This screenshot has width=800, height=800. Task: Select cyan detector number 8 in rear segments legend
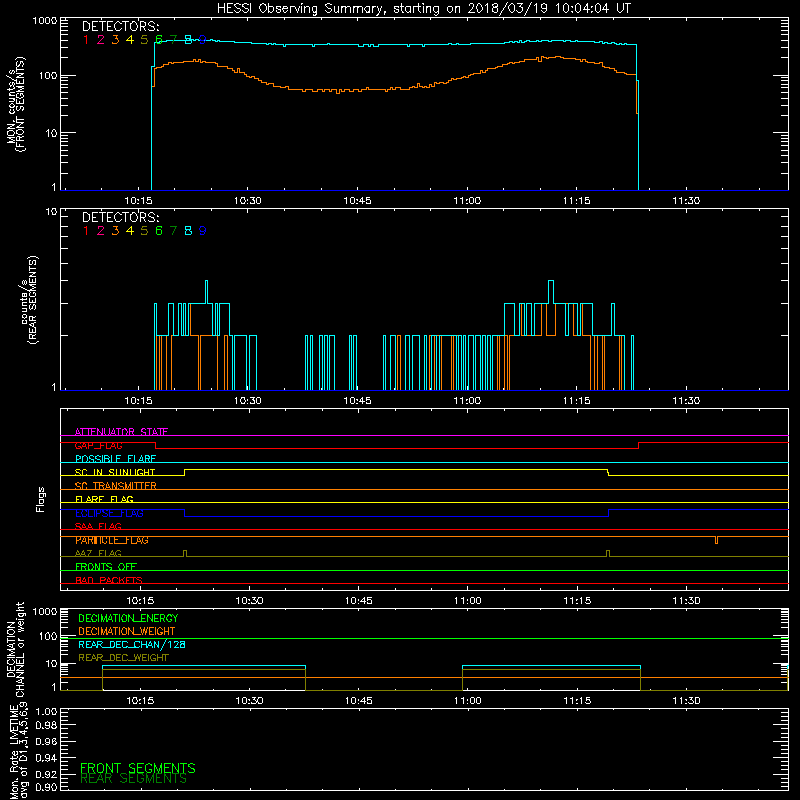[188, 231]
